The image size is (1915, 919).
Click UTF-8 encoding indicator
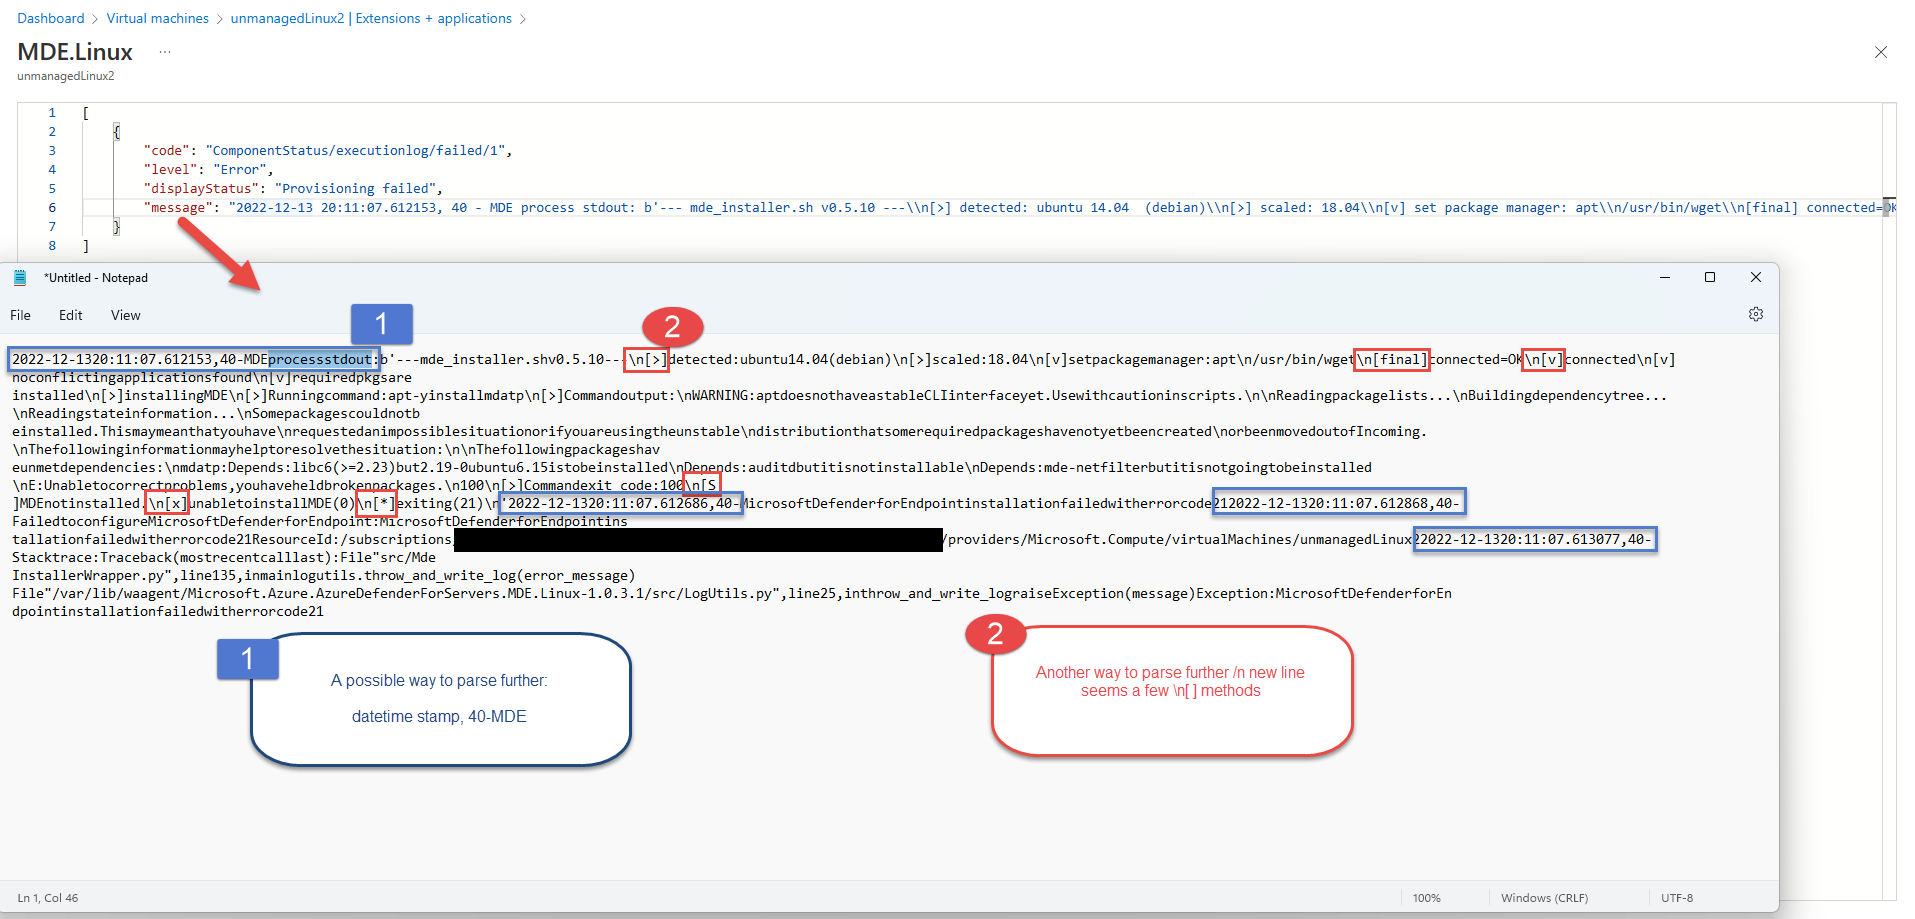(x=1677, y=898)
